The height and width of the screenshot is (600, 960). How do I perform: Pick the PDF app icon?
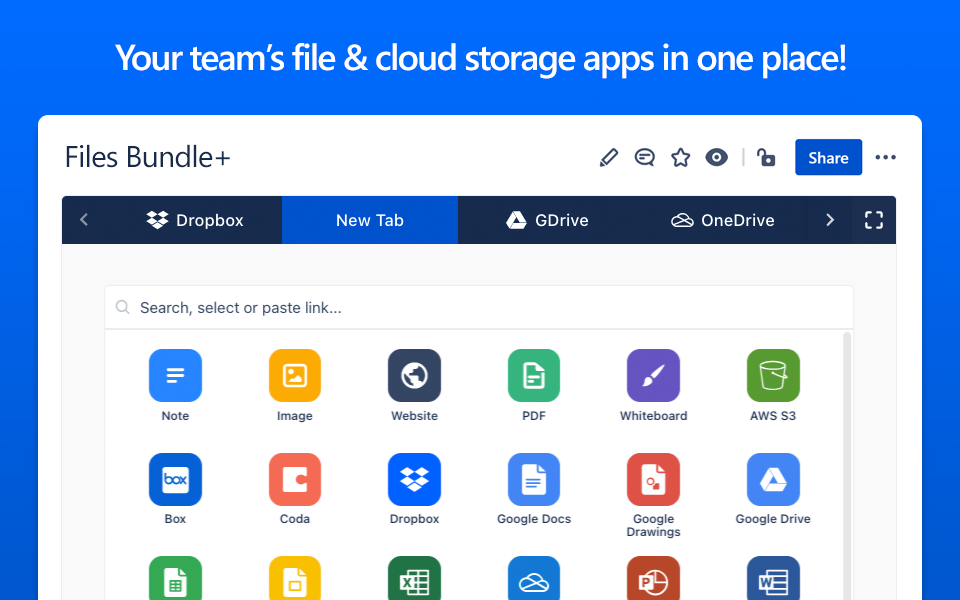pyautogui.click(x=534, y=375)
